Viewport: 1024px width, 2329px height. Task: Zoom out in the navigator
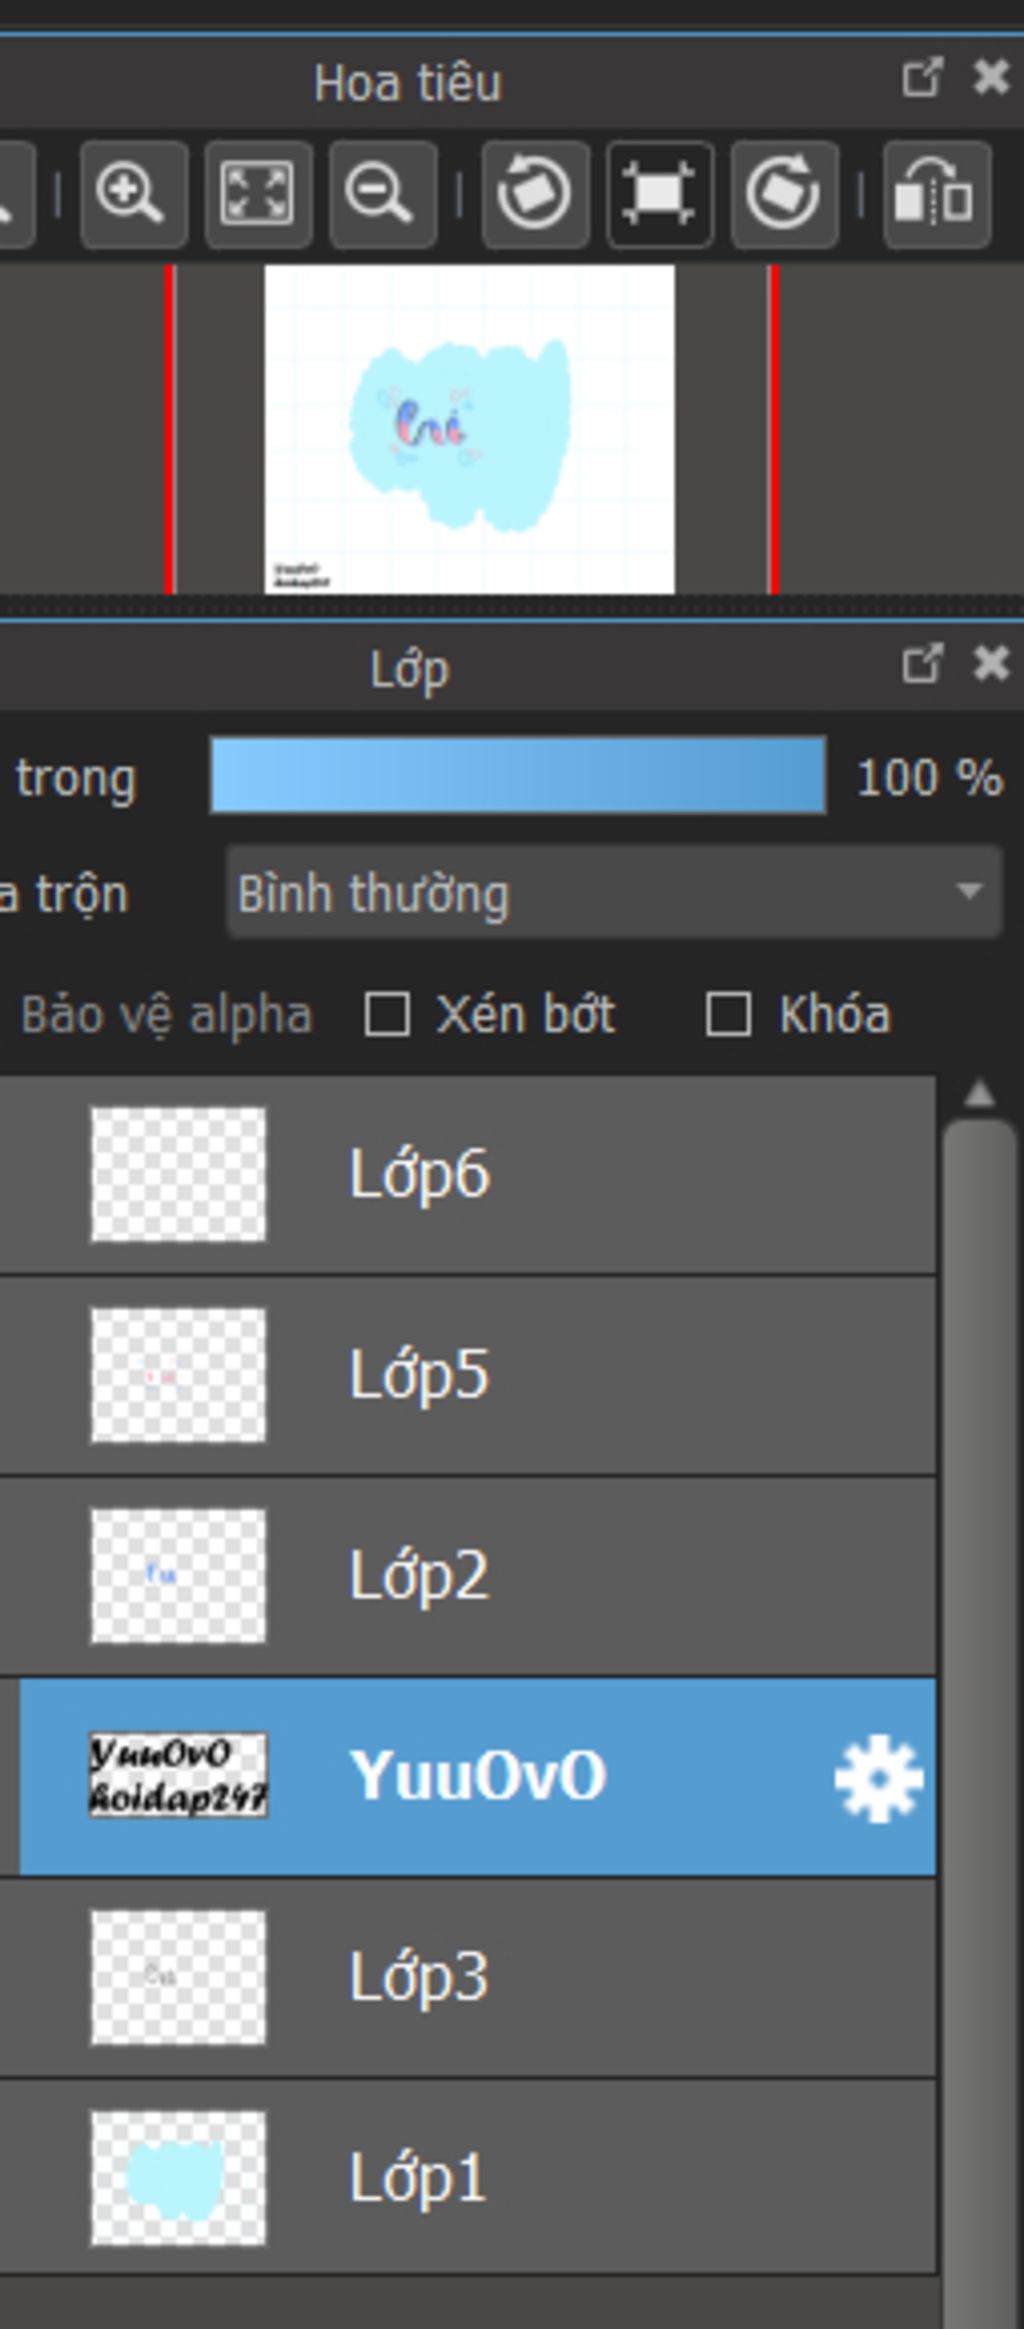382,194
